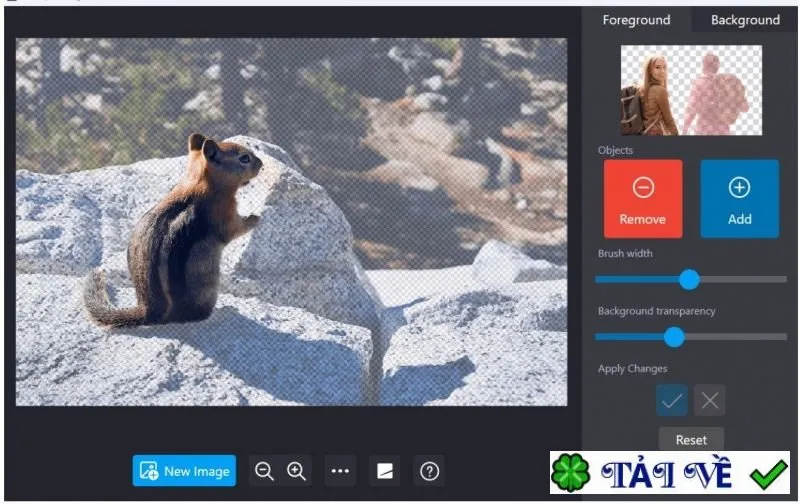800x504 pixels.
Task: Open the three-dots more options menu
Action: click(340, 471)
